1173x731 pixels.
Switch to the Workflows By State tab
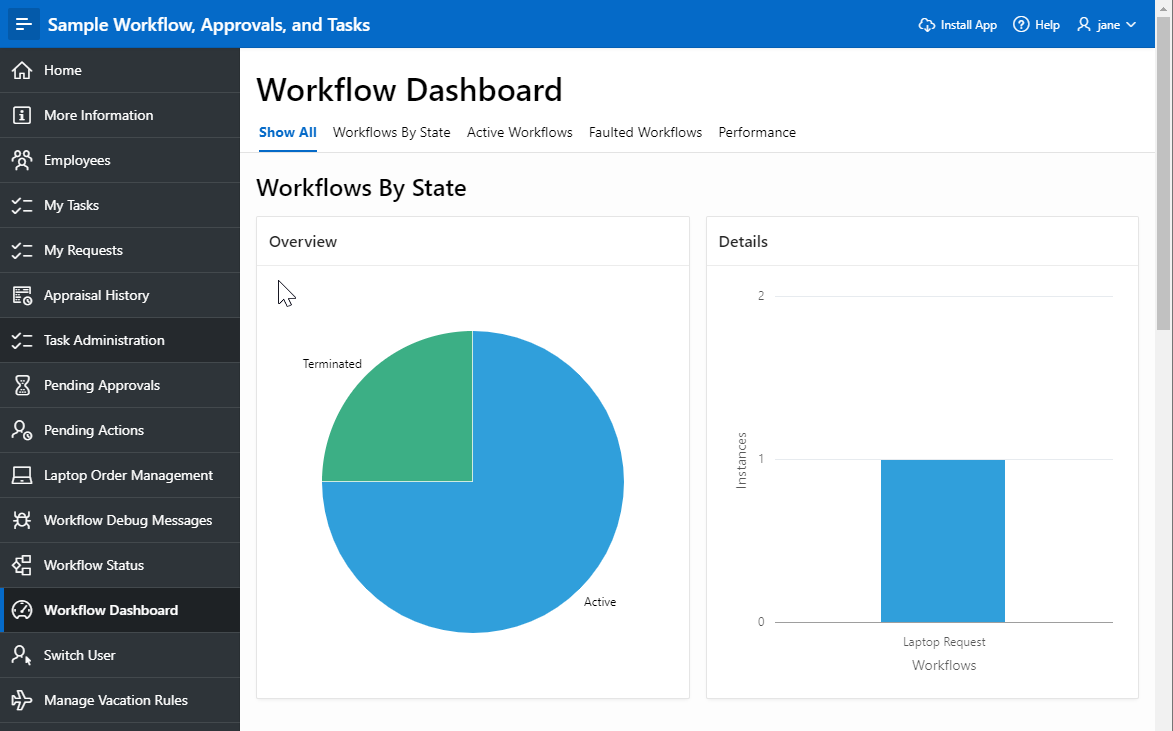click(x=391, y=132)
